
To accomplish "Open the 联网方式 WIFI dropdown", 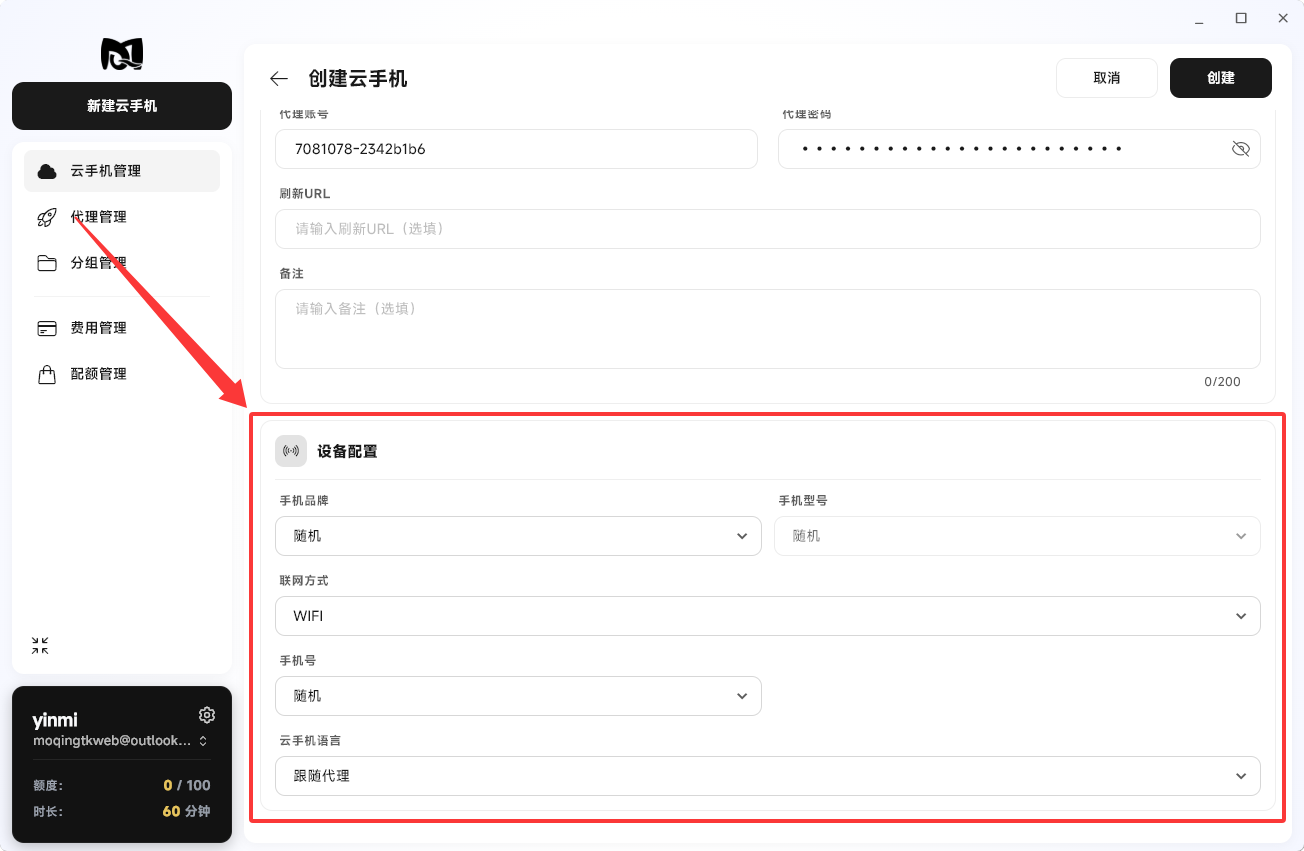I will (768, 616).
